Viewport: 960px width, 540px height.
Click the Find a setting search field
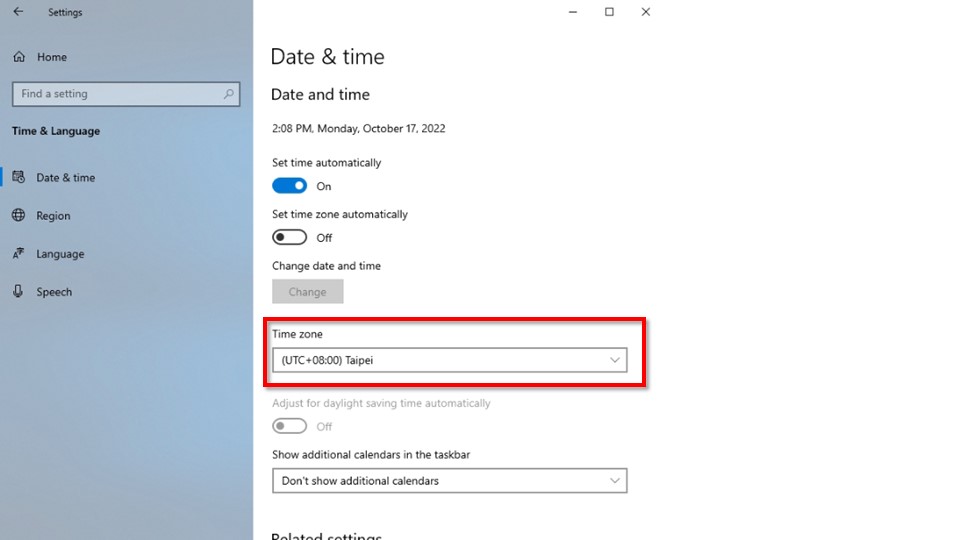tap(115, 94)
